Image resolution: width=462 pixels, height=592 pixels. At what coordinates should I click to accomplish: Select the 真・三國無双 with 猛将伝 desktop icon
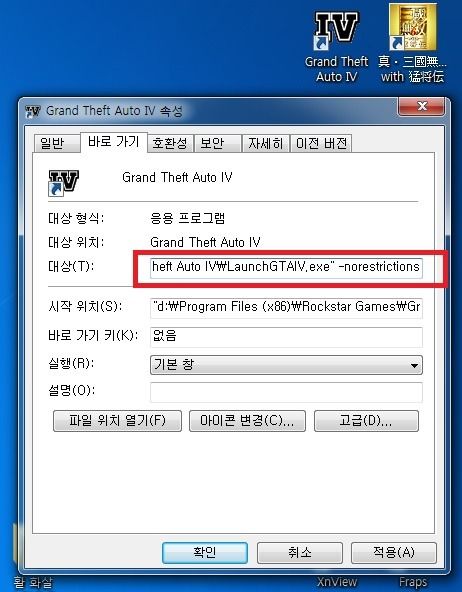[413, 43]
